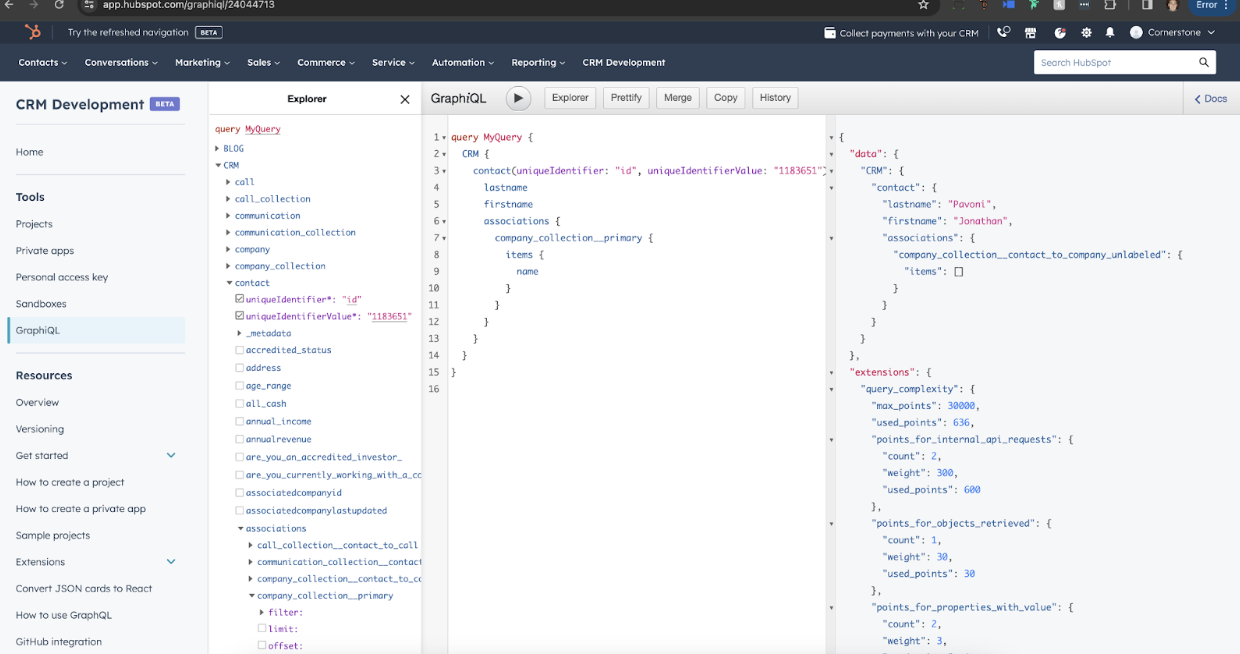
Task: Click the Error button in browser toolbar
Action: pyautogui.click(x=1213, y=5)
